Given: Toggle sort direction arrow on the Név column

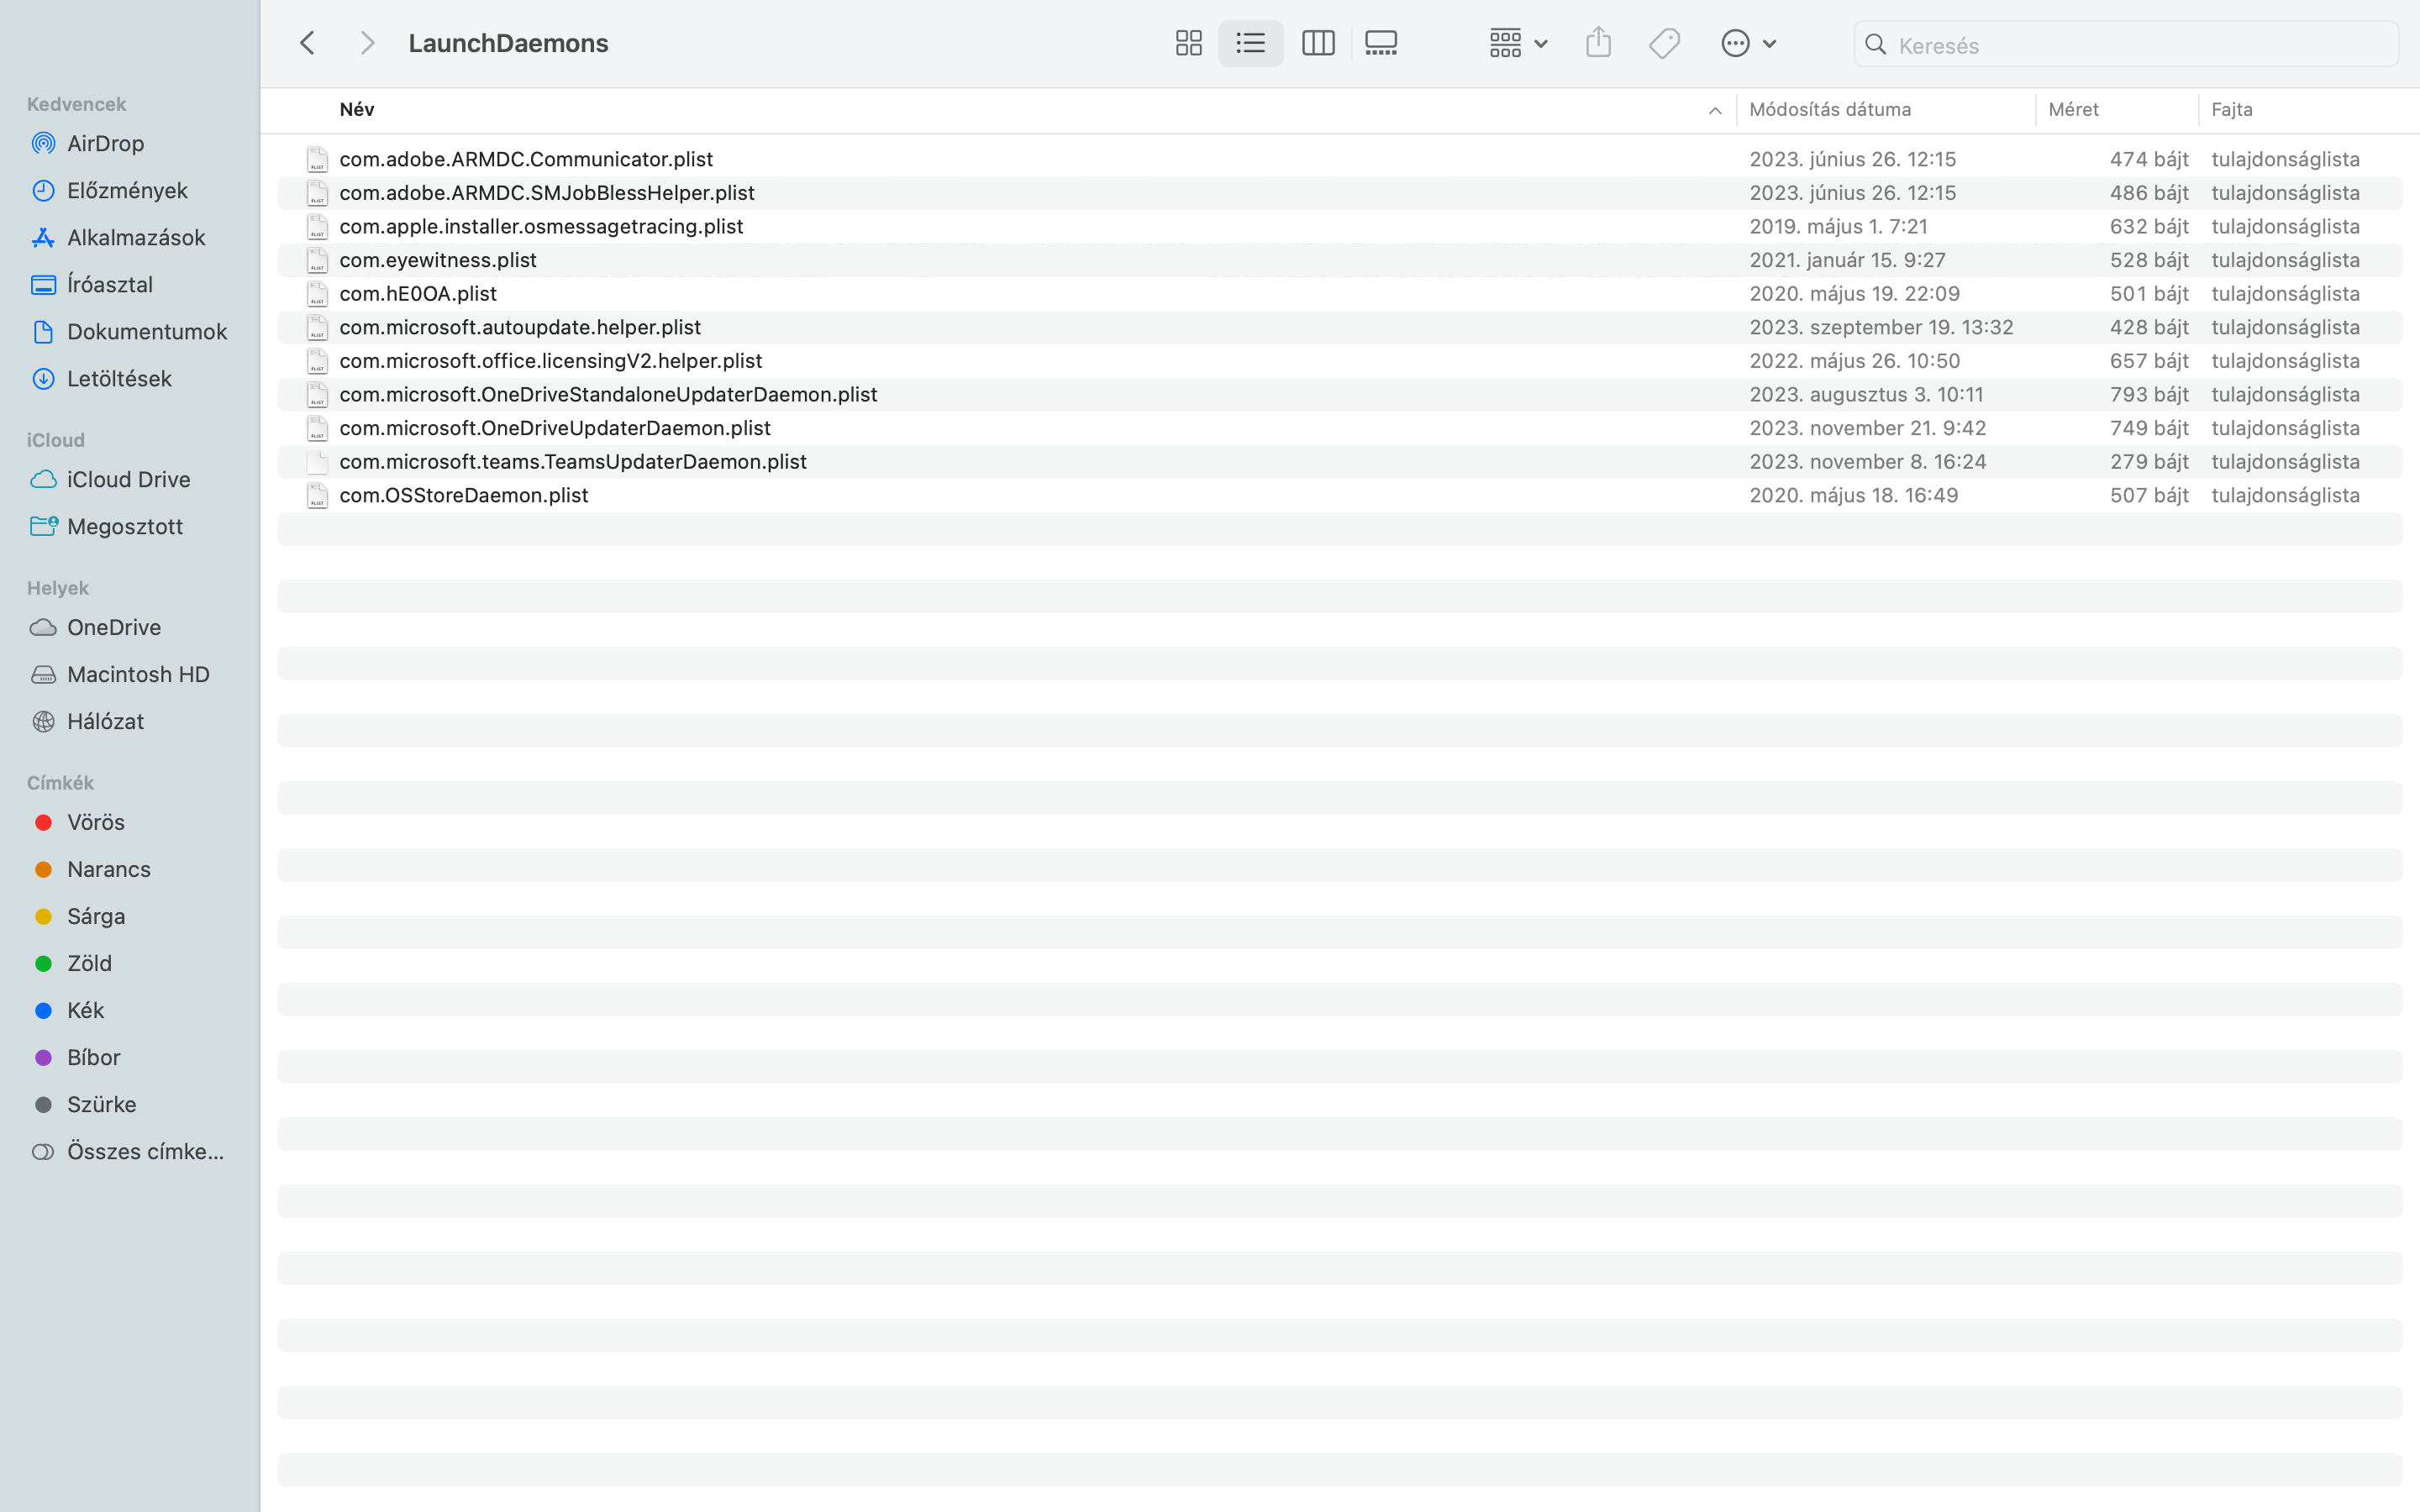Looking at the screenshot, I should point(1714,110).
